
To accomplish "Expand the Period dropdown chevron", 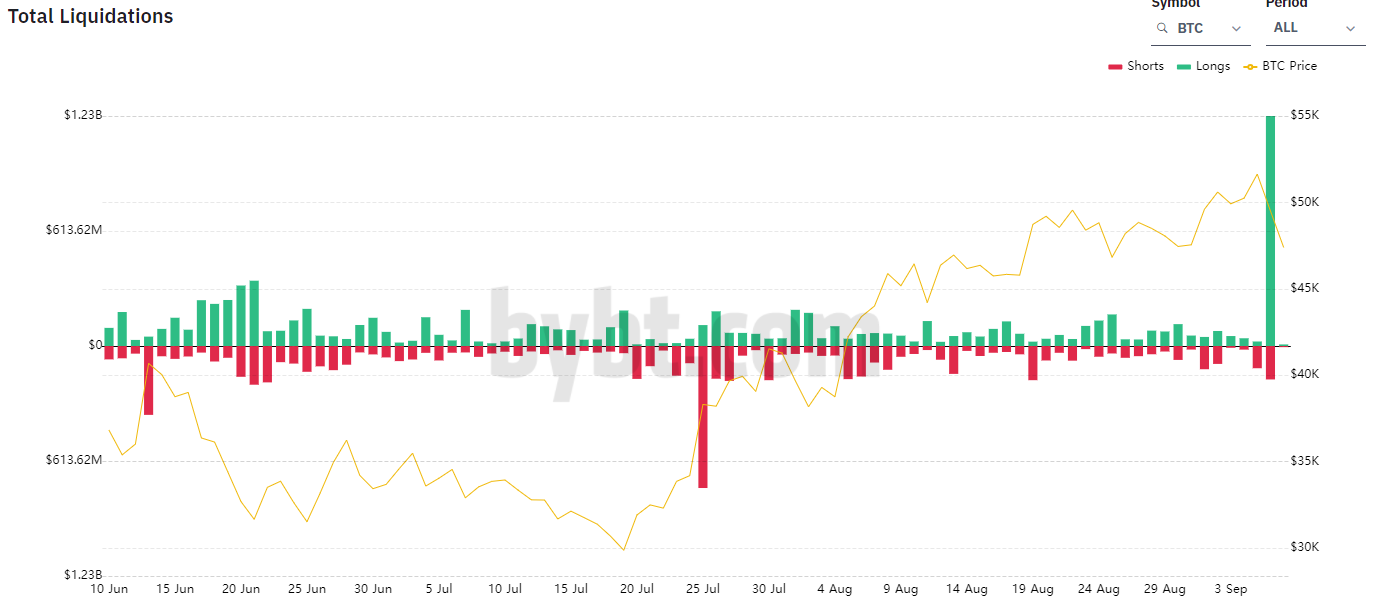I will [1350, 29].
